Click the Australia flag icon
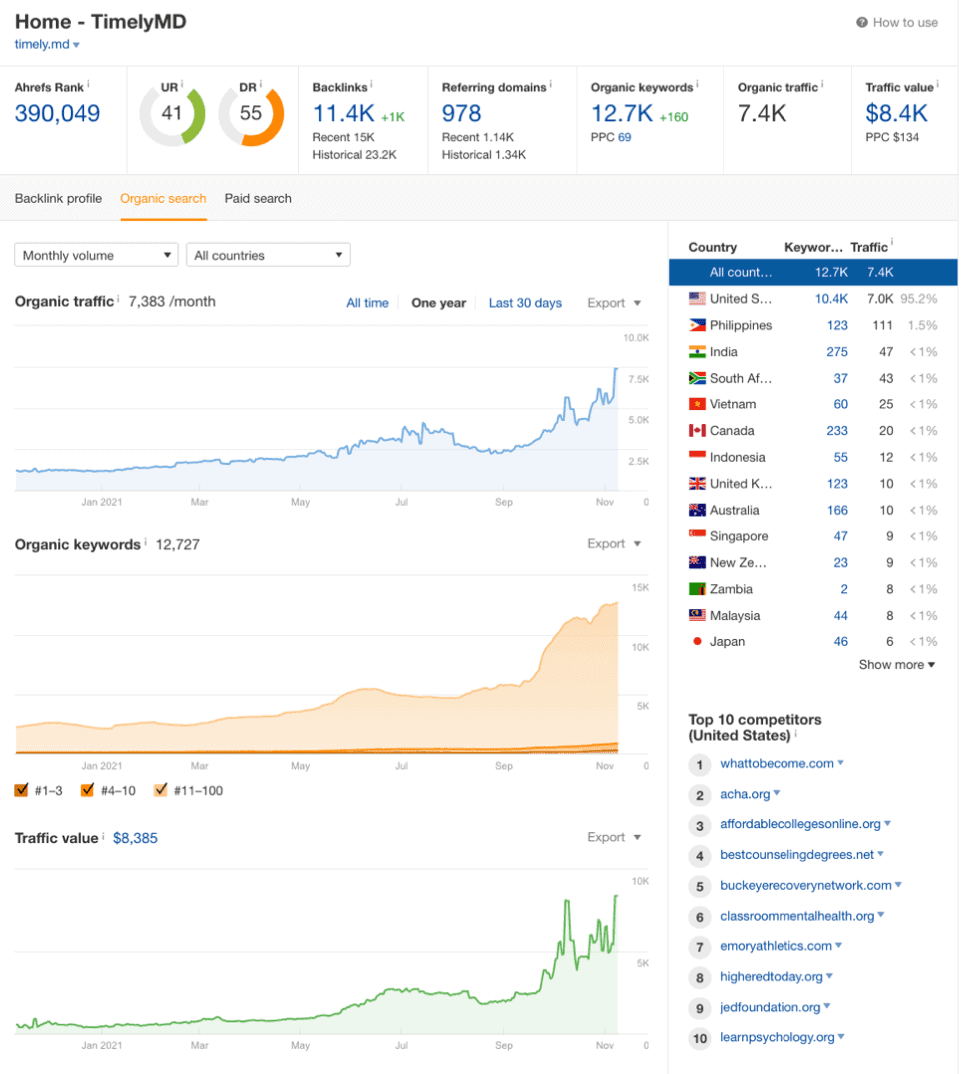Image resolution: width=972 pixels, height=1074 pixels. [697, 510]
